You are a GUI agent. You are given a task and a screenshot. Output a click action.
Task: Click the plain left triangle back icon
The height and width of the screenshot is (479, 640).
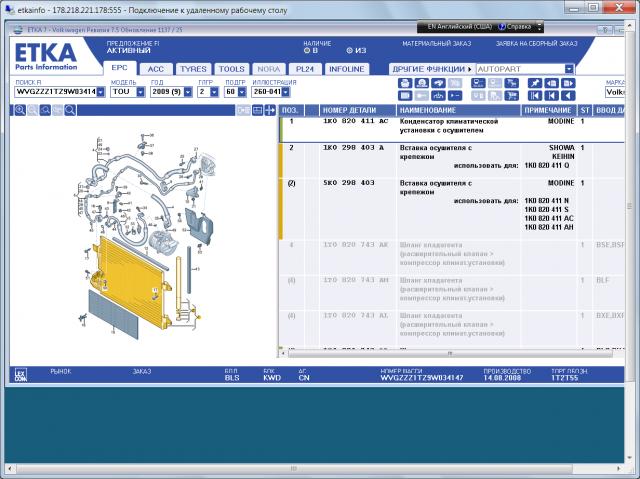568,96
